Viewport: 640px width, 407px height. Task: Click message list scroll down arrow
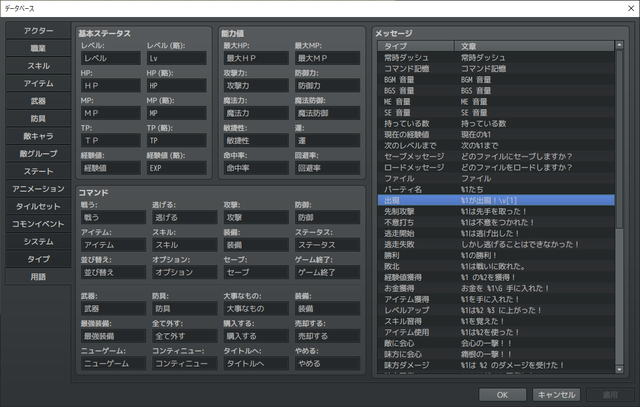tap(619, 369)
